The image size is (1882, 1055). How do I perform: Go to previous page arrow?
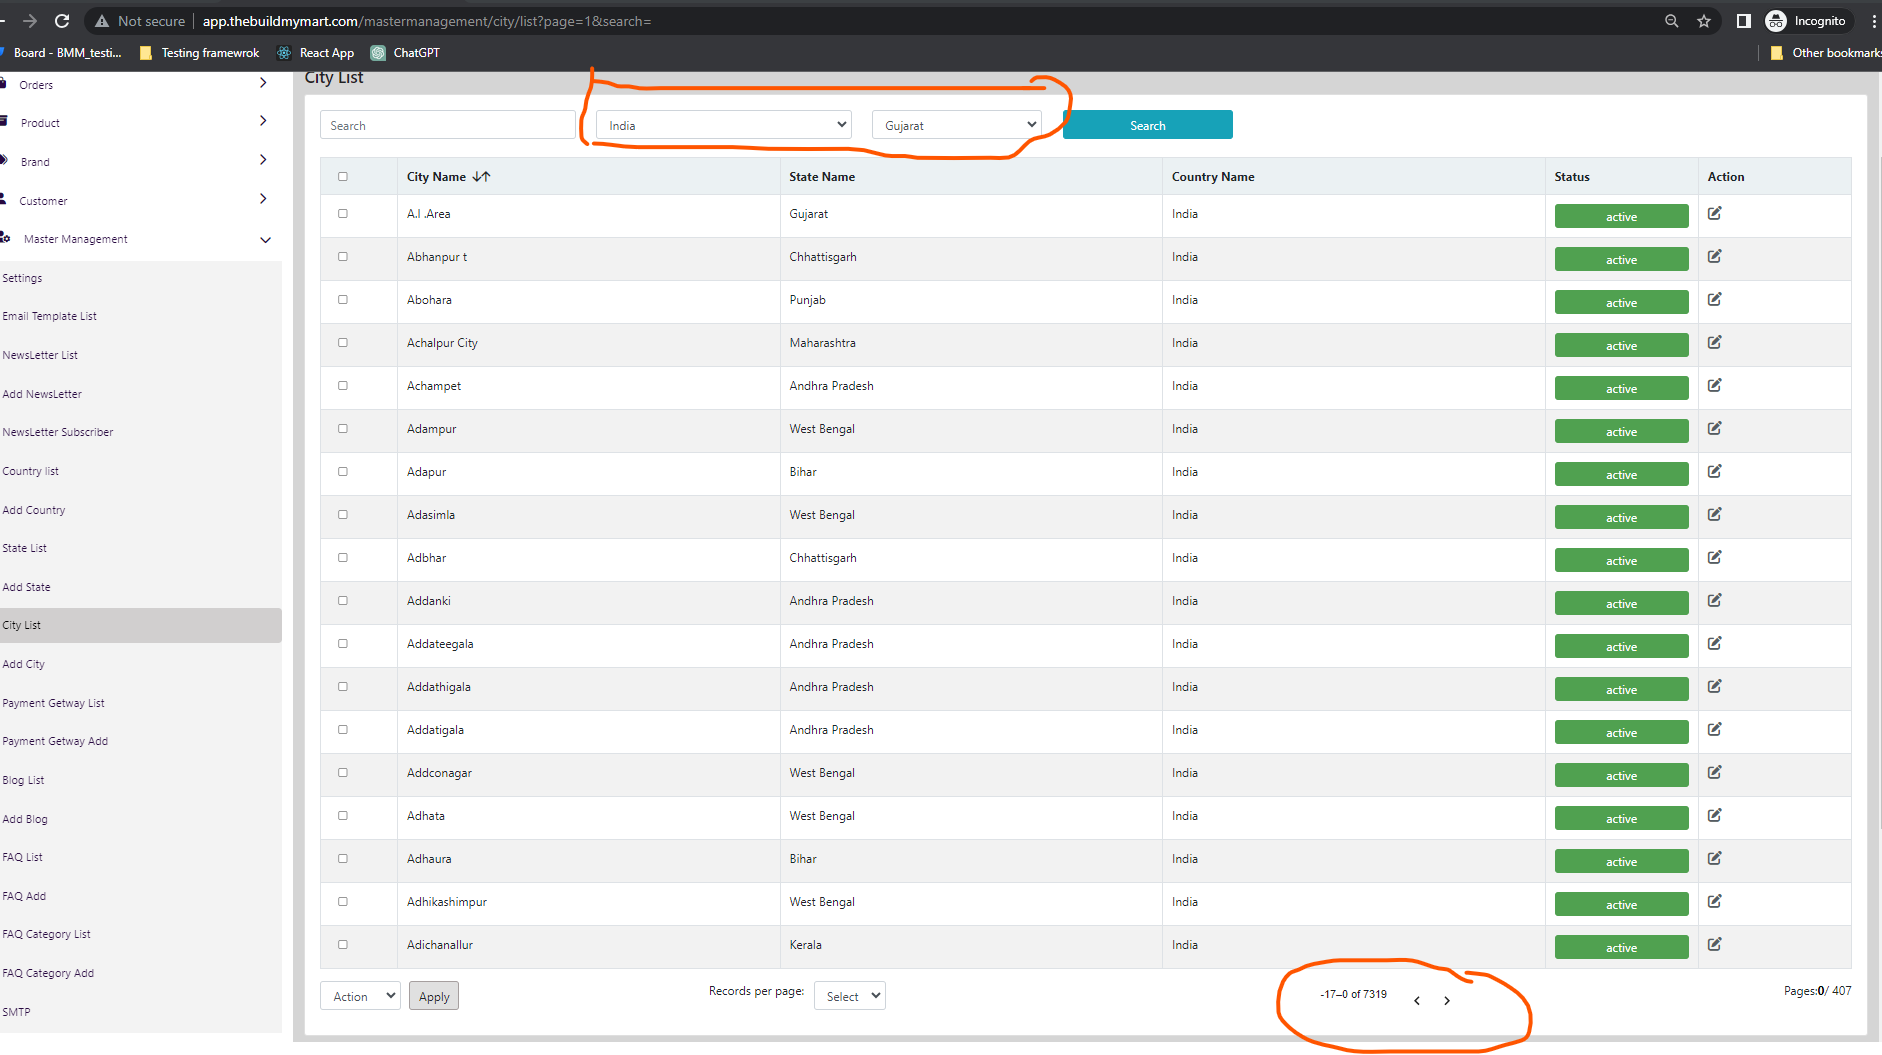[1417, 1000]
